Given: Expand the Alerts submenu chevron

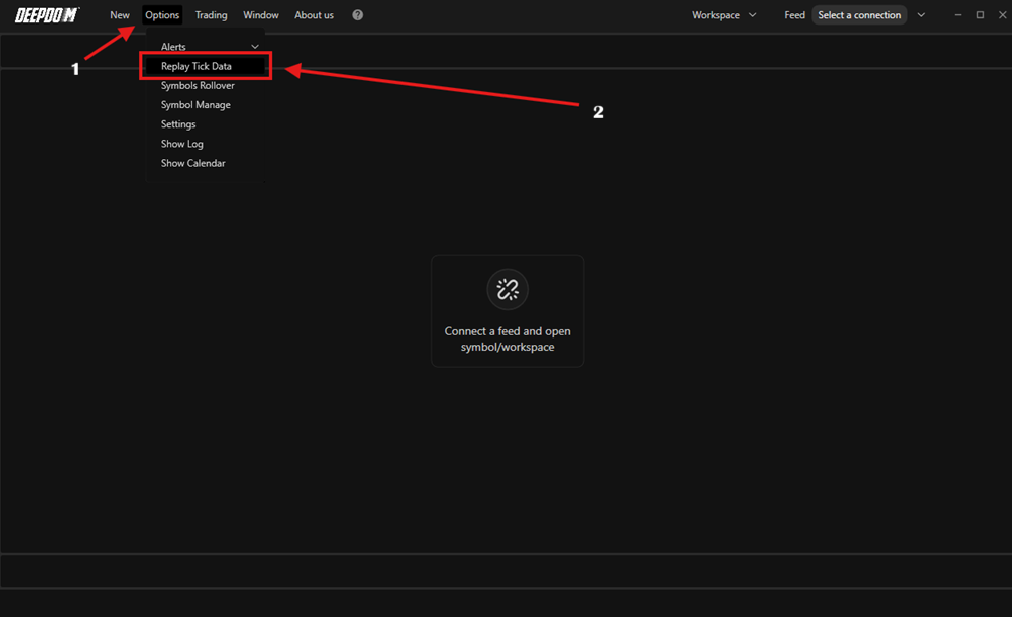Looking at the screenshot, I should coord(255,47).
